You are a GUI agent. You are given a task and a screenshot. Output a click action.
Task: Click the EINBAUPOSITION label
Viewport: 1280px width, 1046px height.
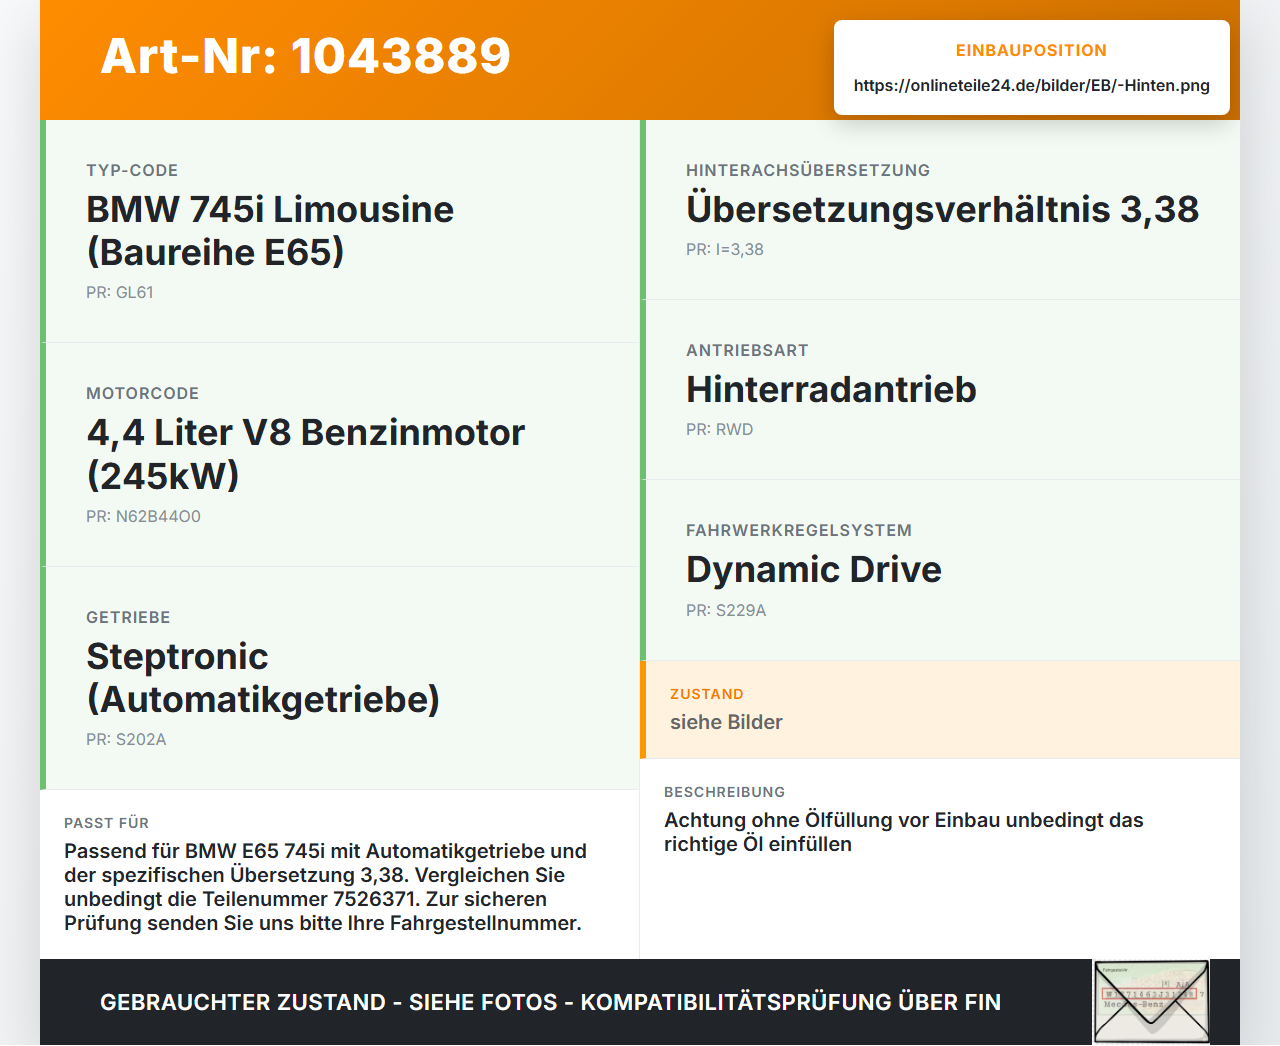click(x=1031, y=50)
